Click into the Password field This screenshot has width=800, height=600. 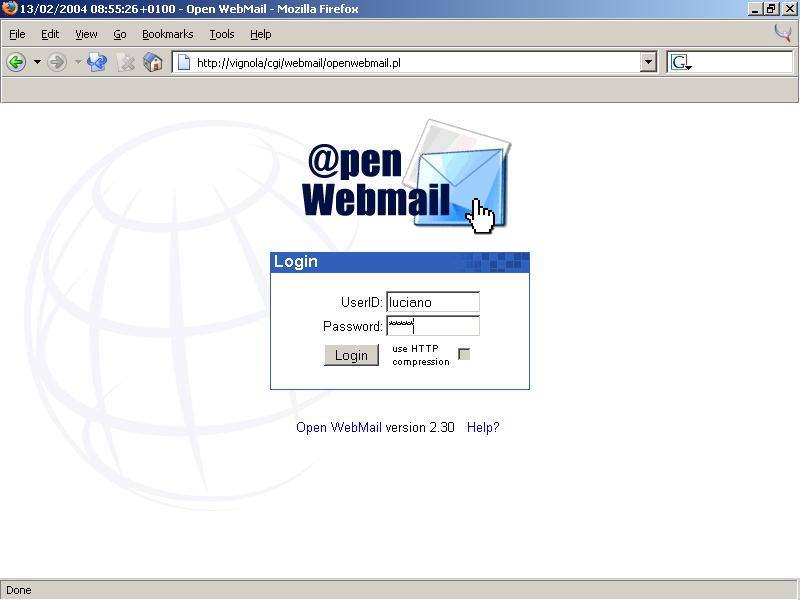tap(433, 326)
